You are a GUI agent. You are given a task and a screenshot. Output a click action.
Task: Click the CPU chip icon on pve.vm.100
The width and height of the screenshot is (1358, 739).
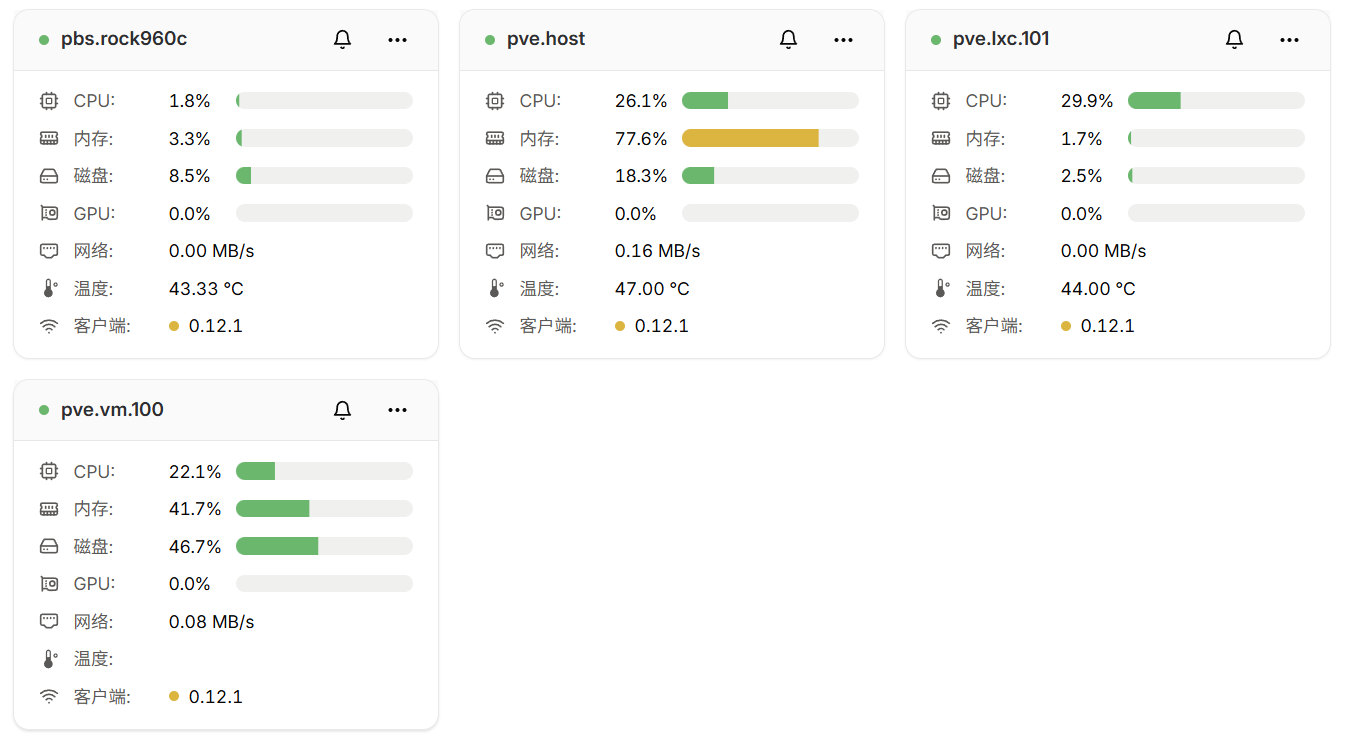49,471
